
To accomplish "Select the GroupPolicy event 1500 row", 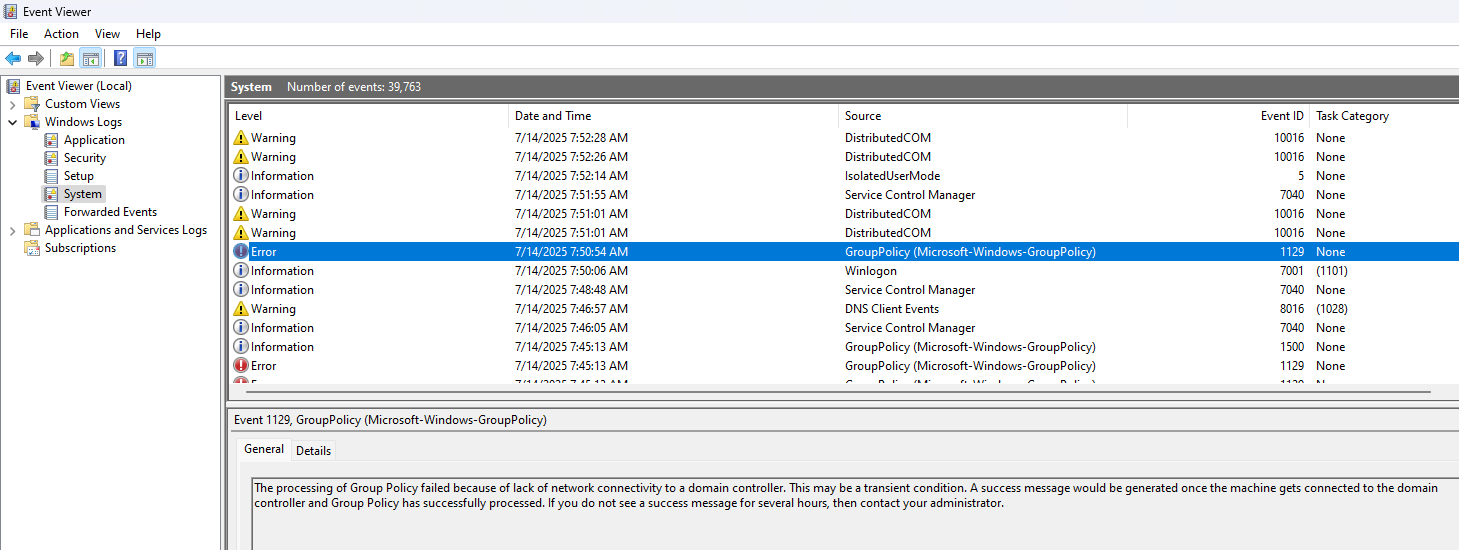I will pyautogui.click(x=844, y=347).
